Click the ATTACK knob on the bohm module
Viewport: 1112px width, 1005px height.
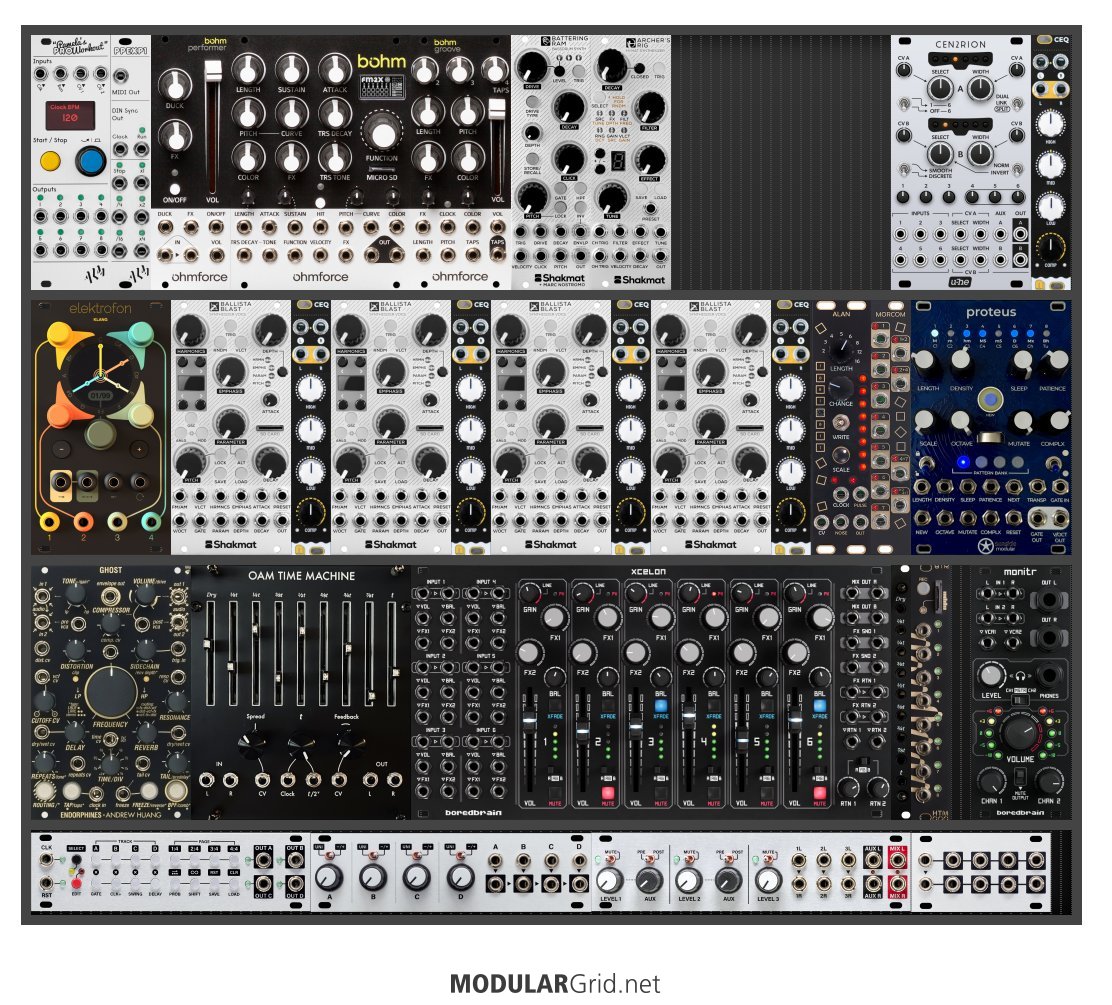[x=335, y=69]
